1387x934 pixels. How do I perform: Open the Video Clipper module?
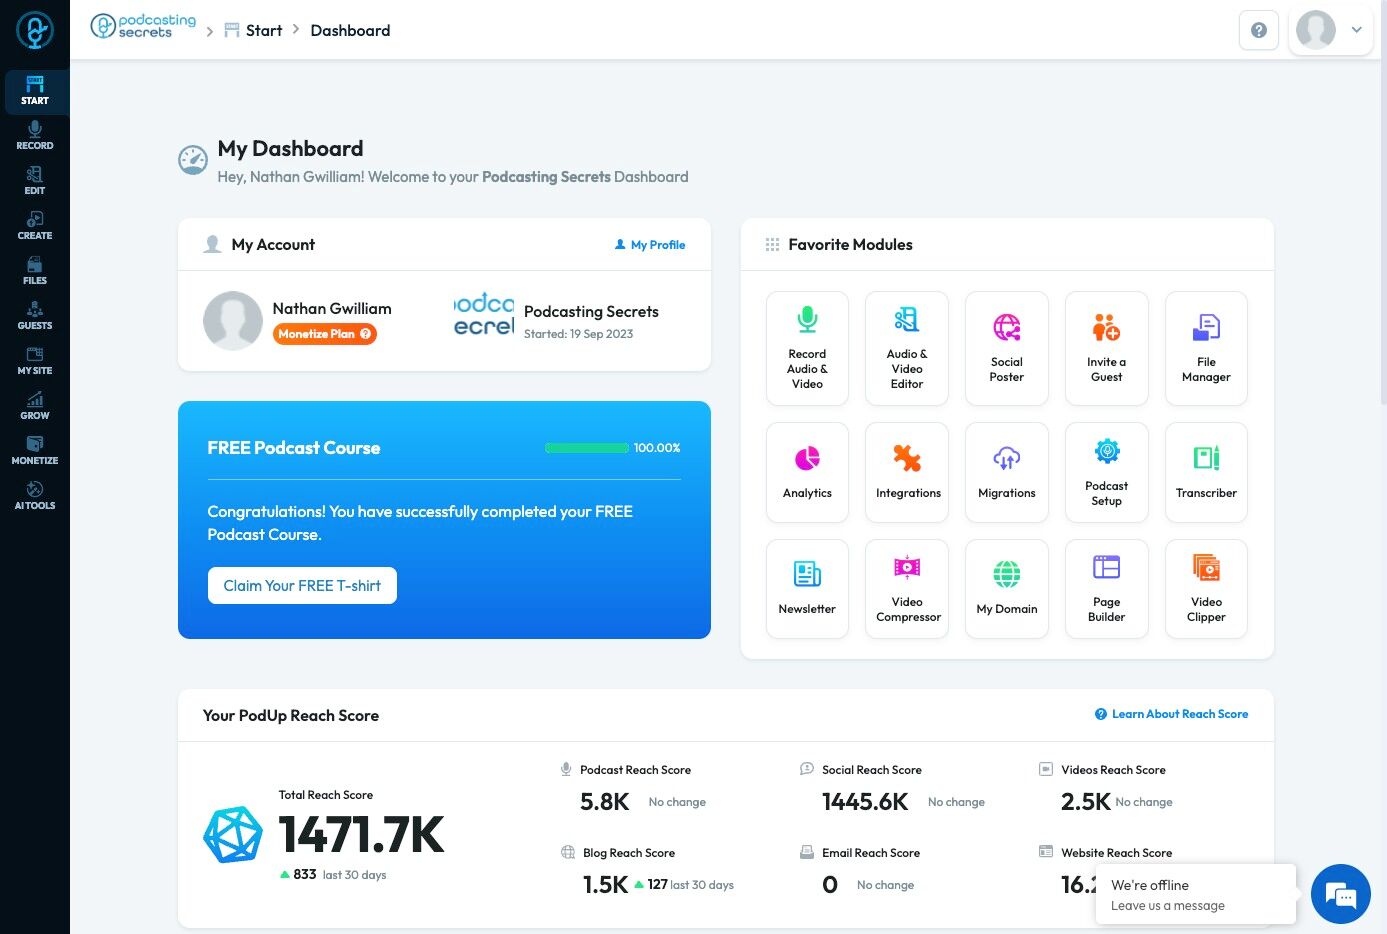pyautogui.click(x=1206, y=589)
